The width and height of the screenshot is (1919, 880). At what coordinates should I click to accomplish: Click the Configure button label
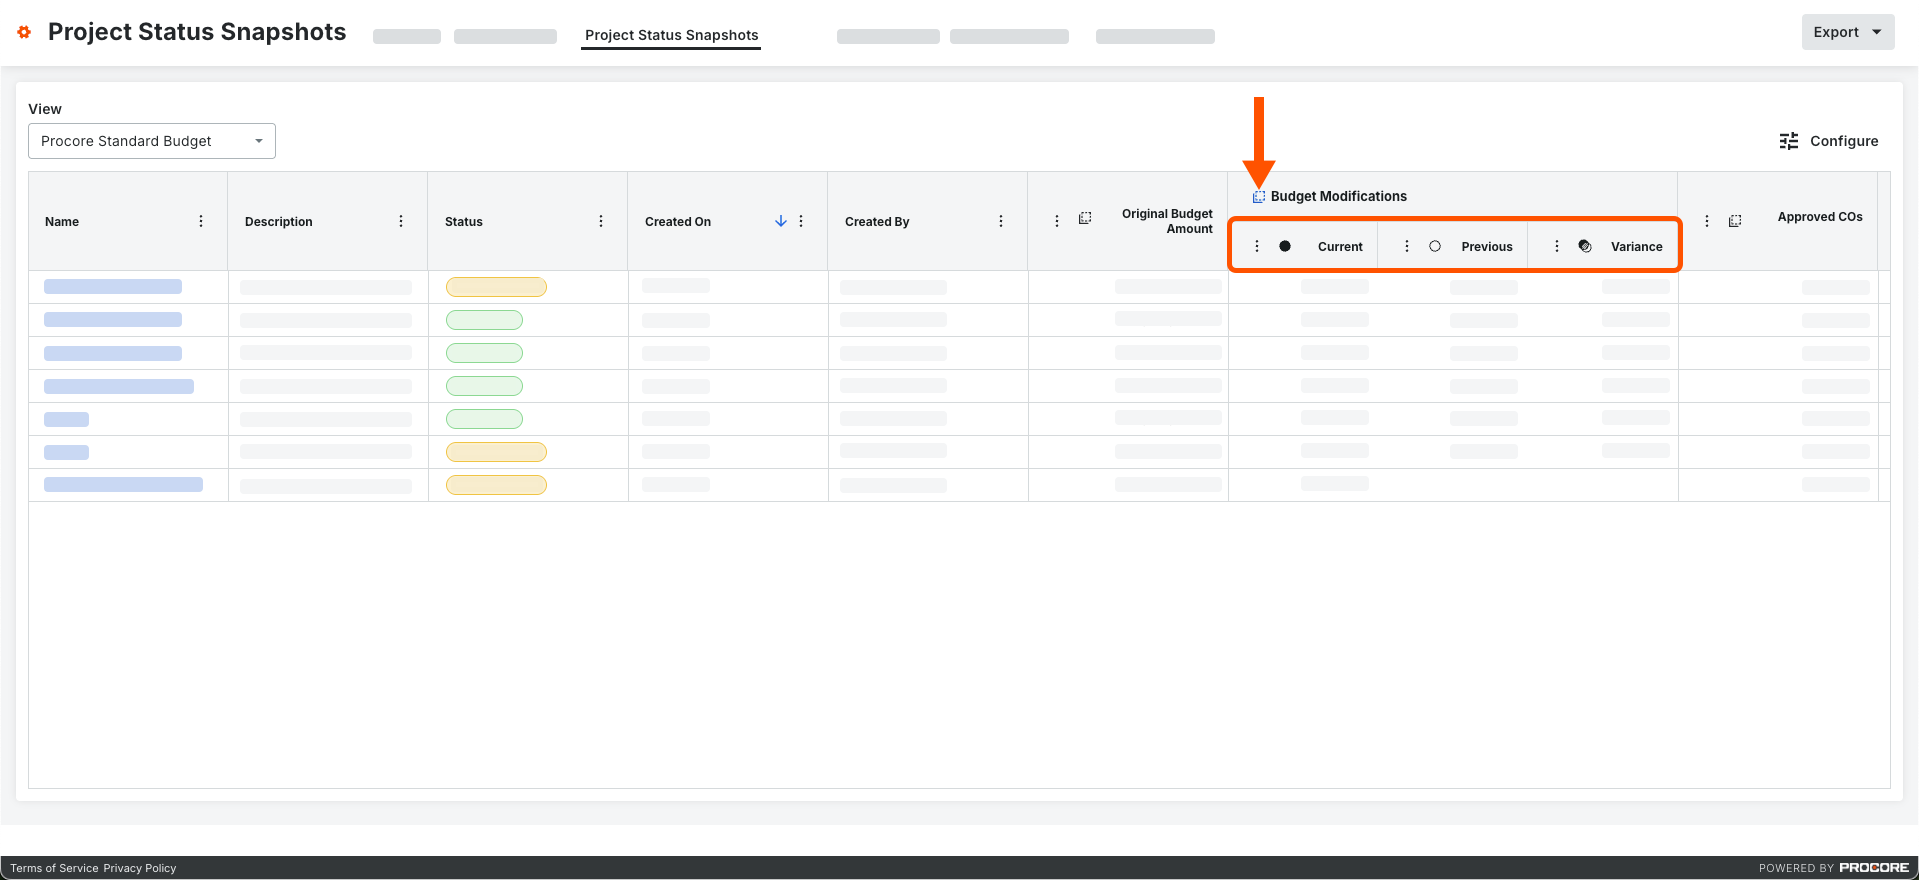tap(1844, 141)
